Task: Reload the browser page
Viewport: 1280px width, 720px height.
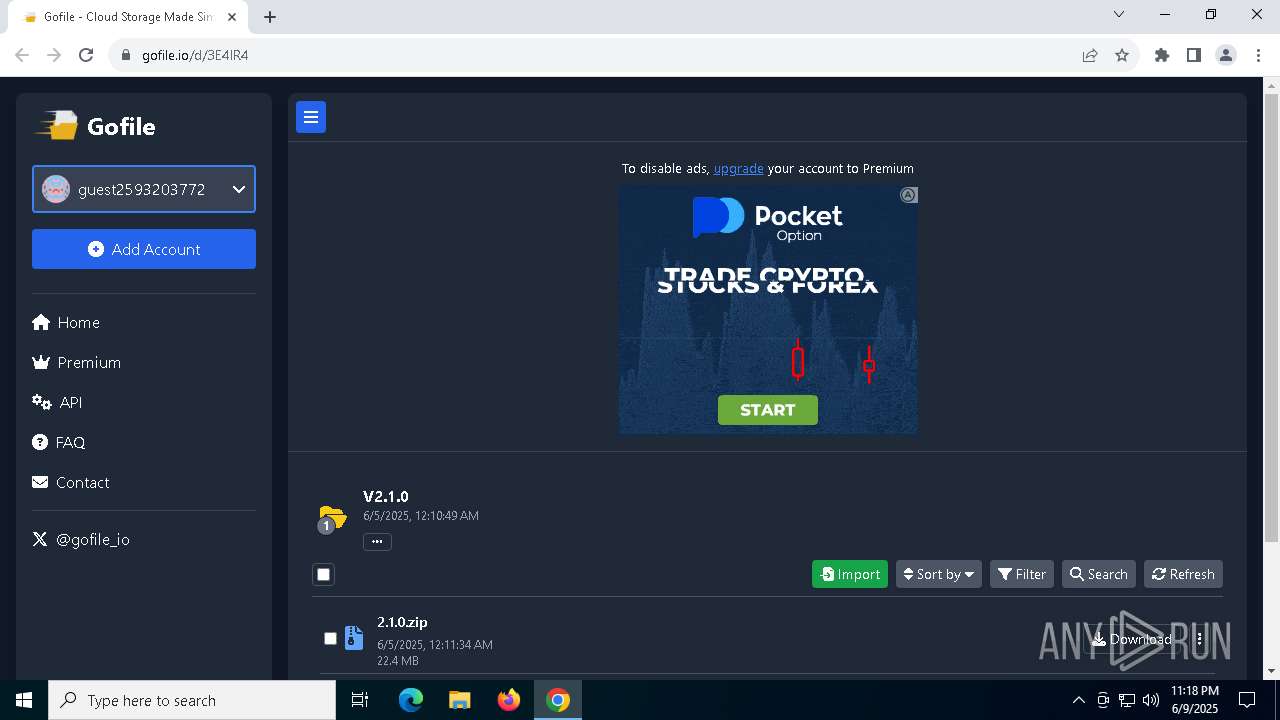Action: (x=86, y=55)
